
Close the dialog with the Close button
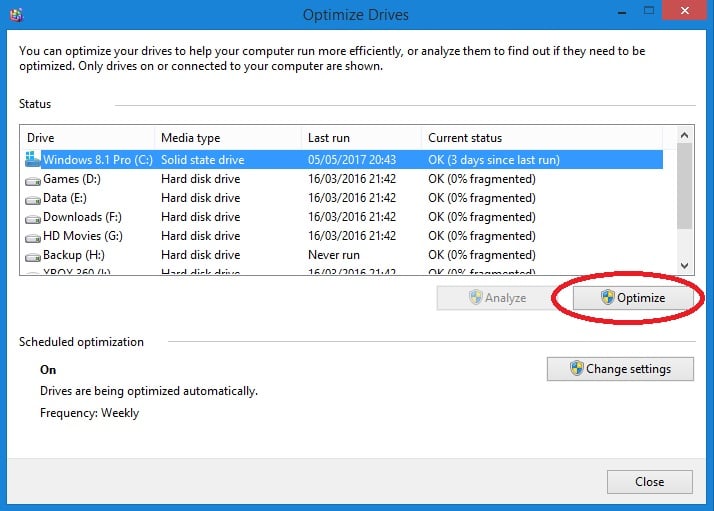649,481
